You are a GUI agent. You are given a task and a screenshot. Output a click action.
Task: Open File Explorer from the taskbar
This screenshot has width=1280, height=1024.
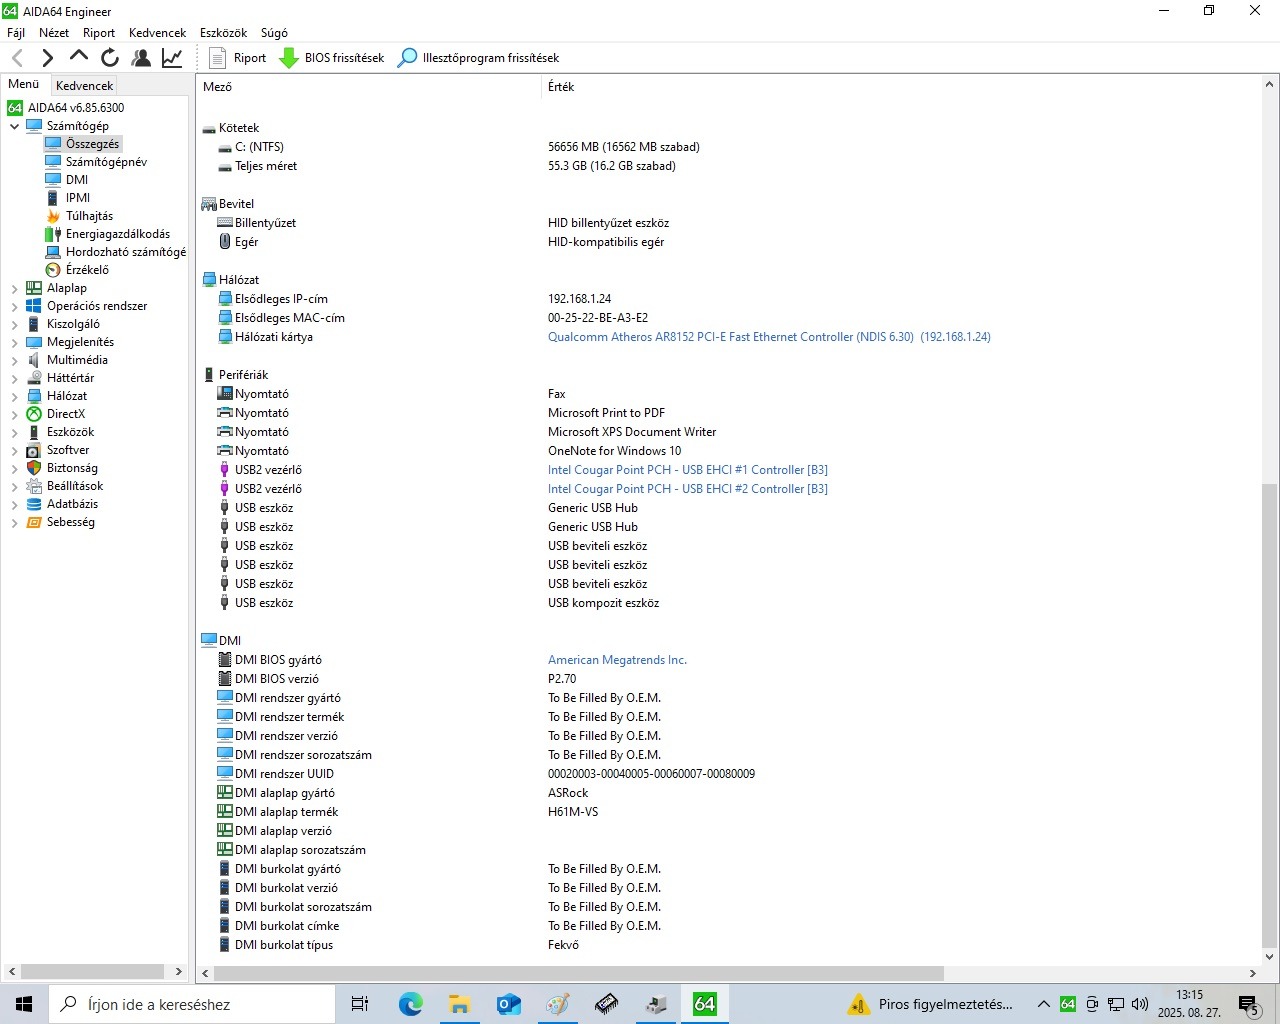click(x=459, y=1004)
